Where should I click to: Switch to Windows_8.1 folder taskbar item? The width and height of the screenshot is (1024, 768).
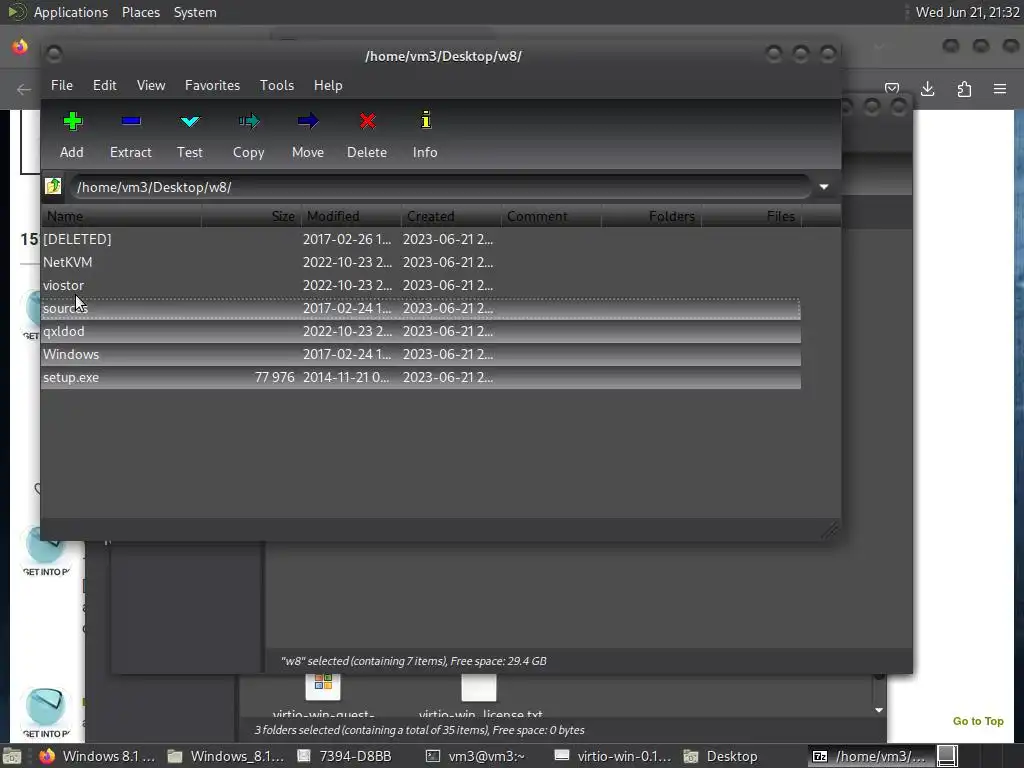tap(225, 756)
